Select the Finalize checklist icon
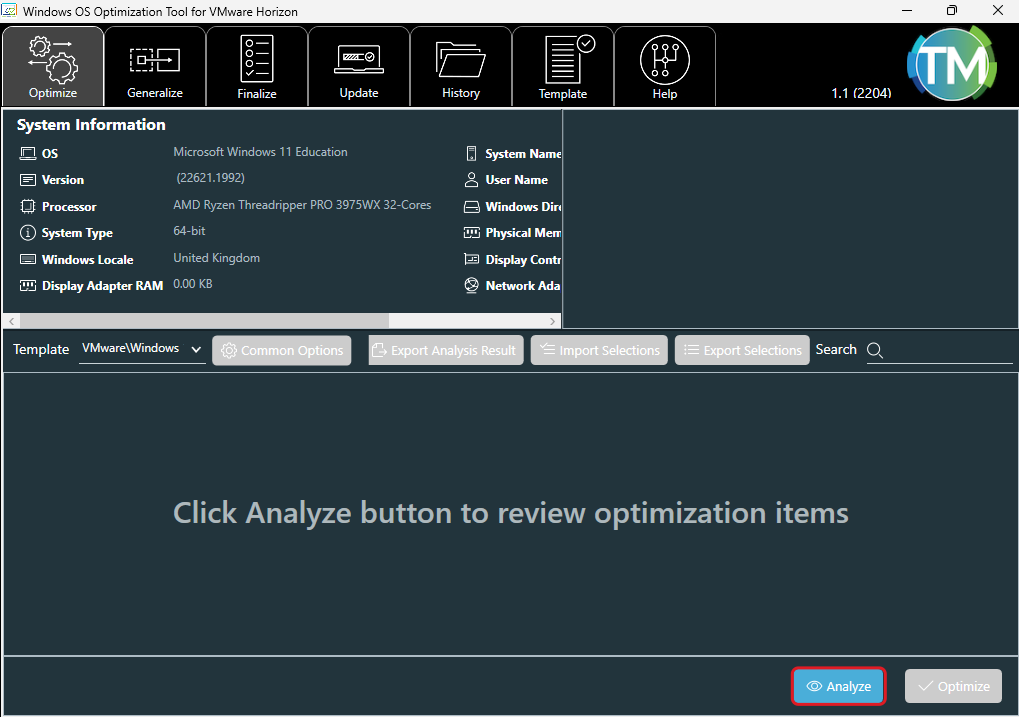This screenshot has height=717, width=1019. [x=257, y=58]
